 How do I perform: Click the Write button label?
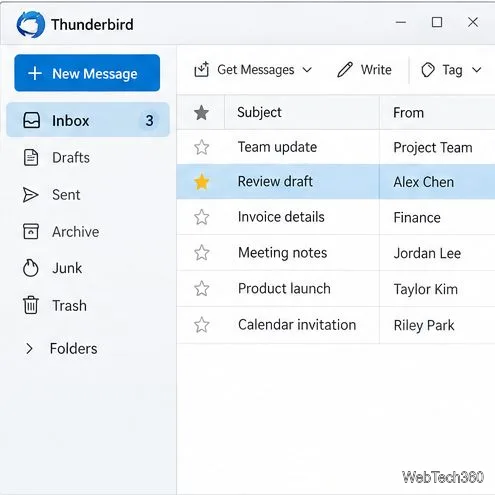pos(376,70)
